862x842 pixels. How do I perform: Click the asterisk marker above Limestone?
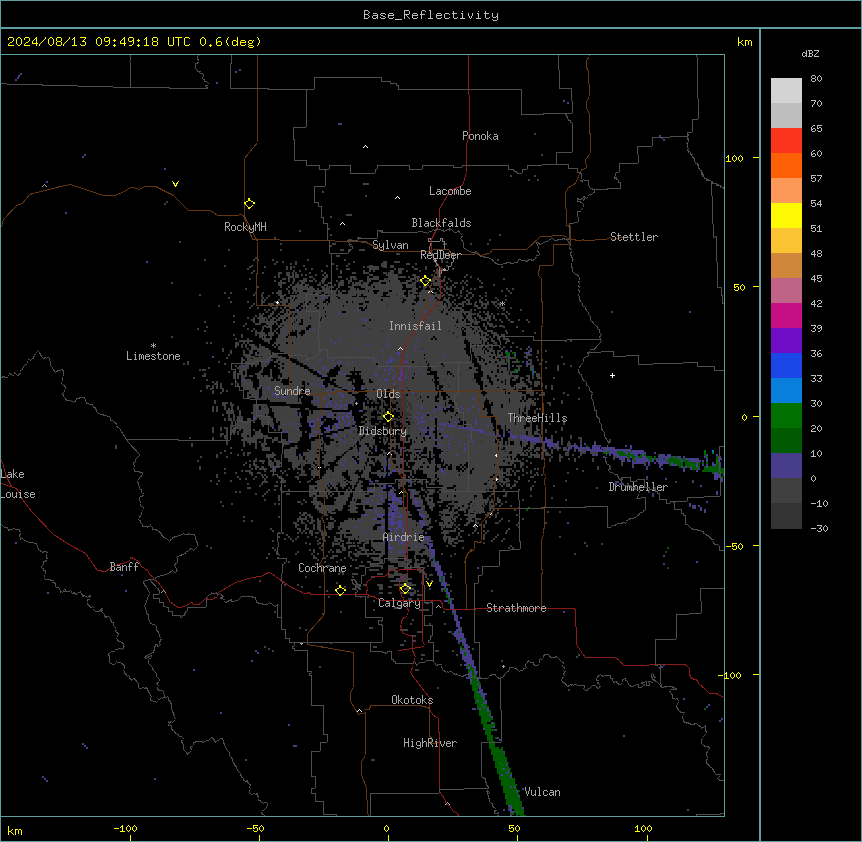pos(153,346)
